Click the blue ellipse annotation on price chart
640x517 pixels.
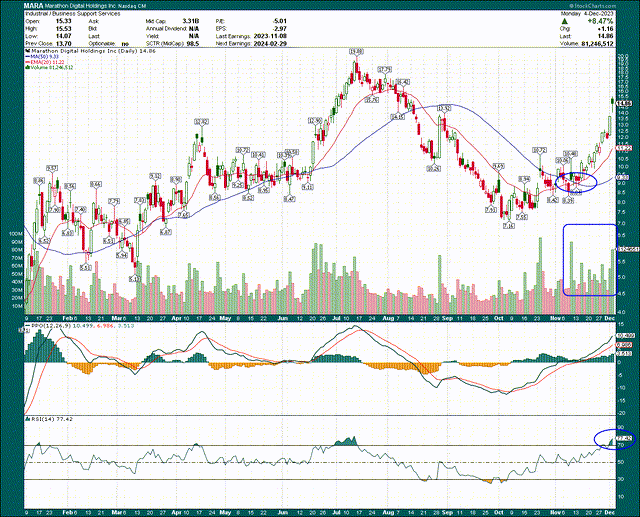[x=577, y=180]
